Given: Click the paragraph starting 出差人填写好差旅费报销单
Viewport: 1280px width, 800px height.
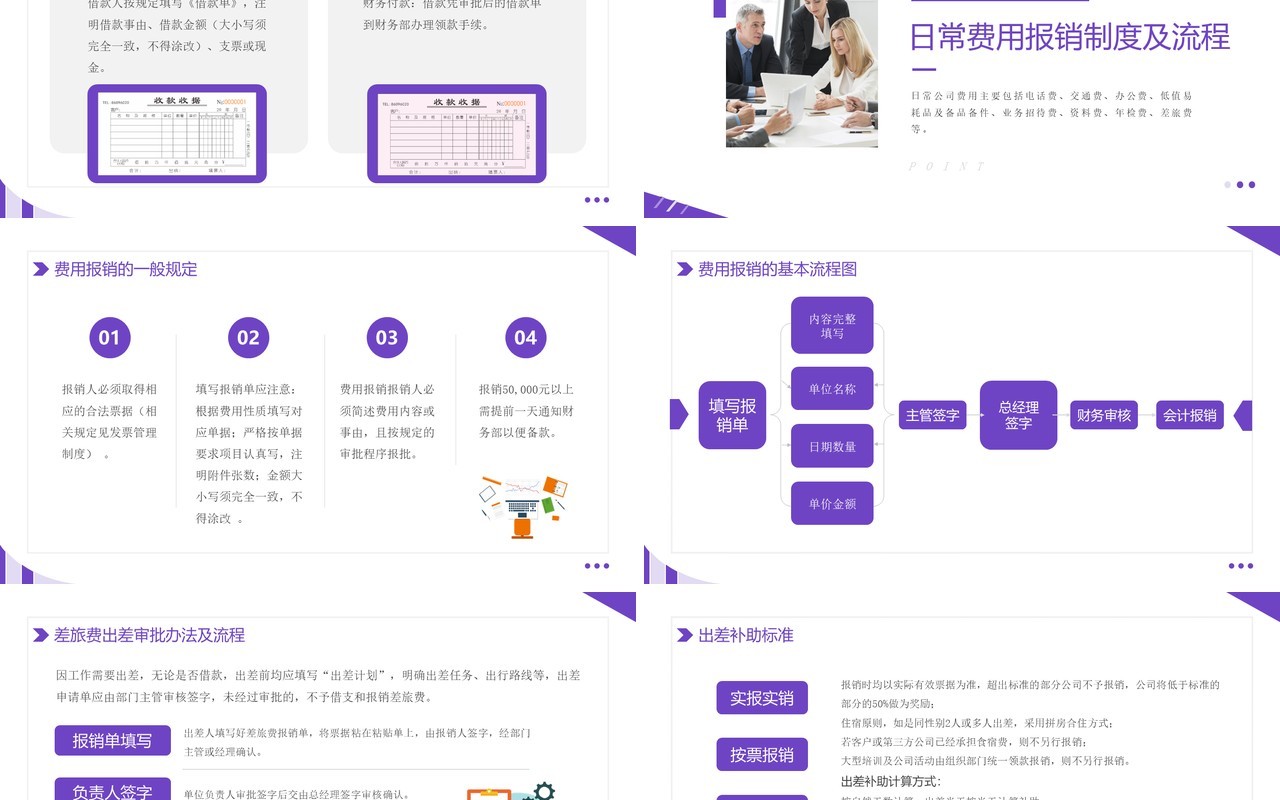Looking at the screenshot, I should click(x=357, y=742).
